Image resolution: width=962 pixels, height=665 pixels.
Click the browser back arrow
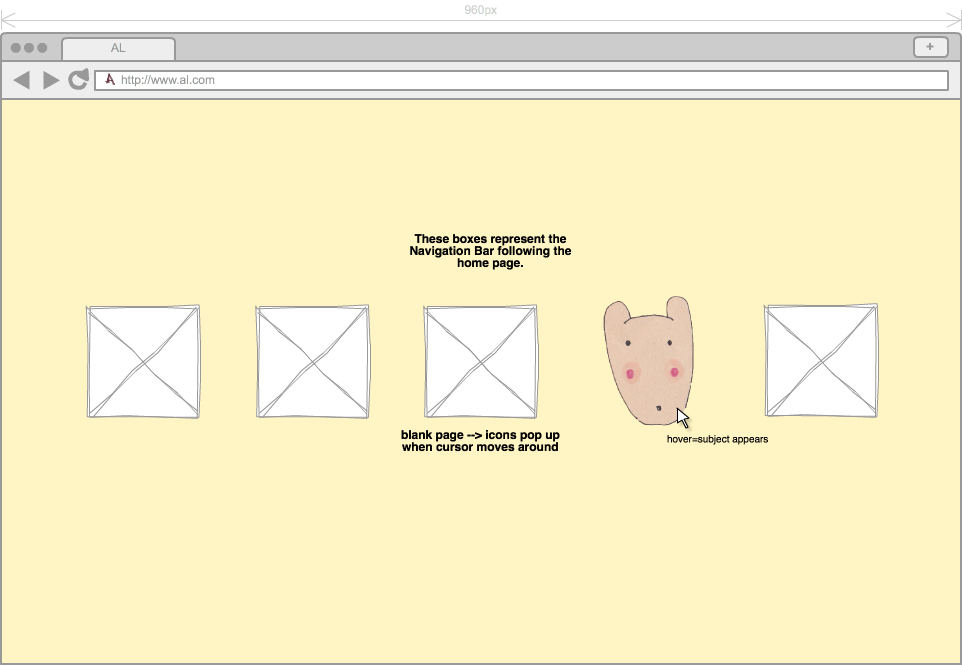[x=21, y=80]
